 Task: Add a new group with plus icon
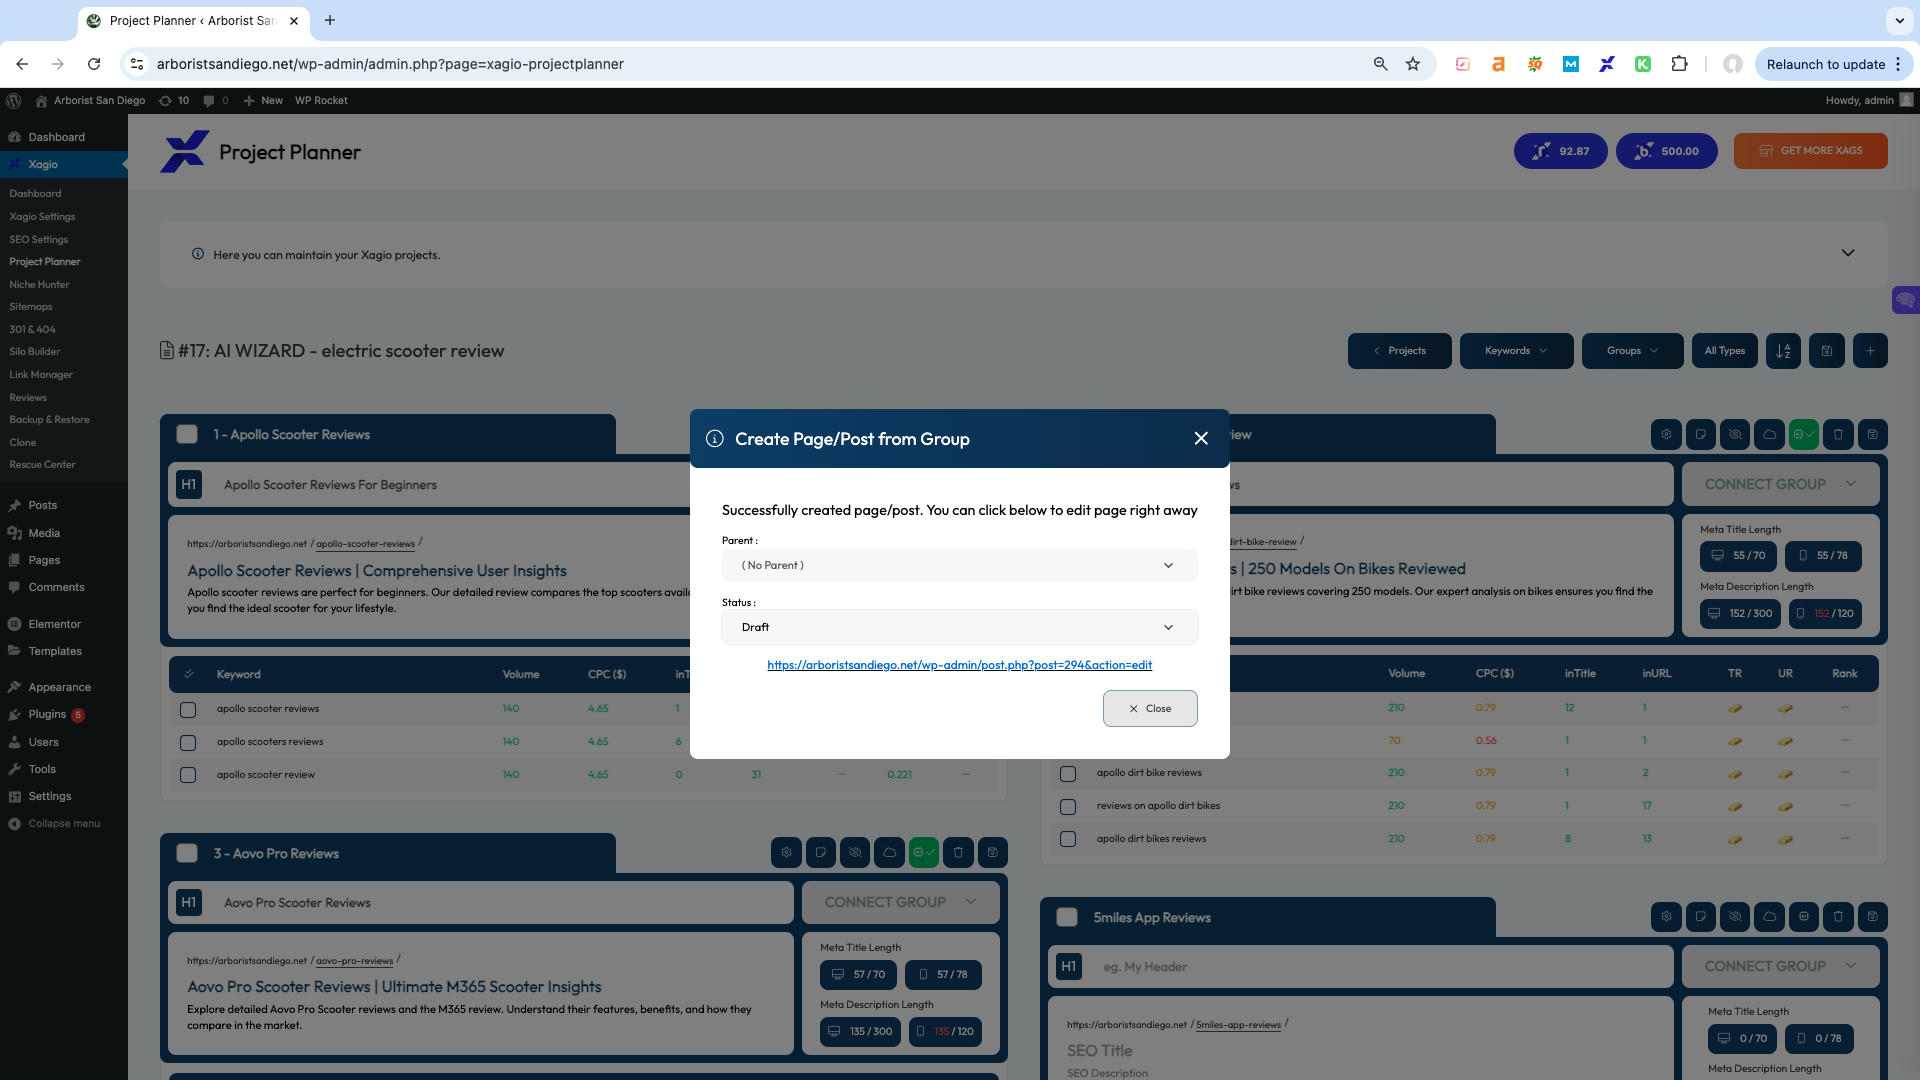click(1870, 350)
